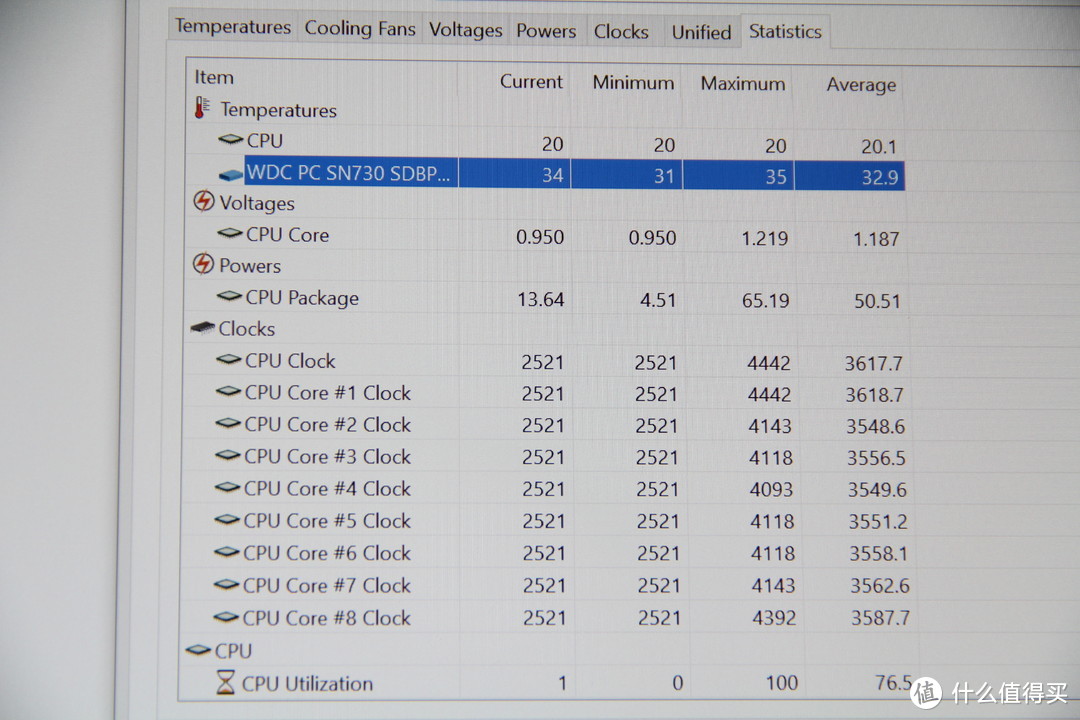
Task: Click the thermometer icon beside Temperatures
Action: click(x=202, y=108)
